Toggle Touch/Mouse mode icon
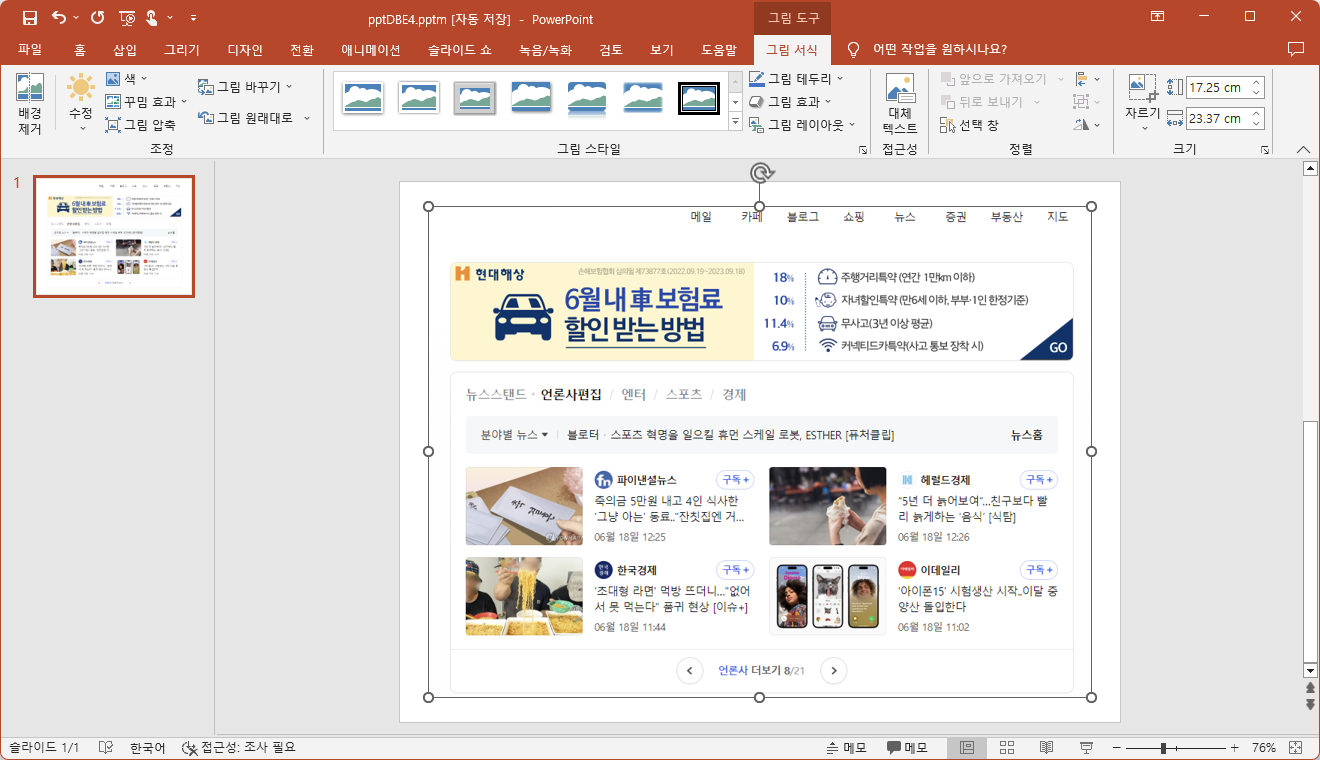 [151, 18]
